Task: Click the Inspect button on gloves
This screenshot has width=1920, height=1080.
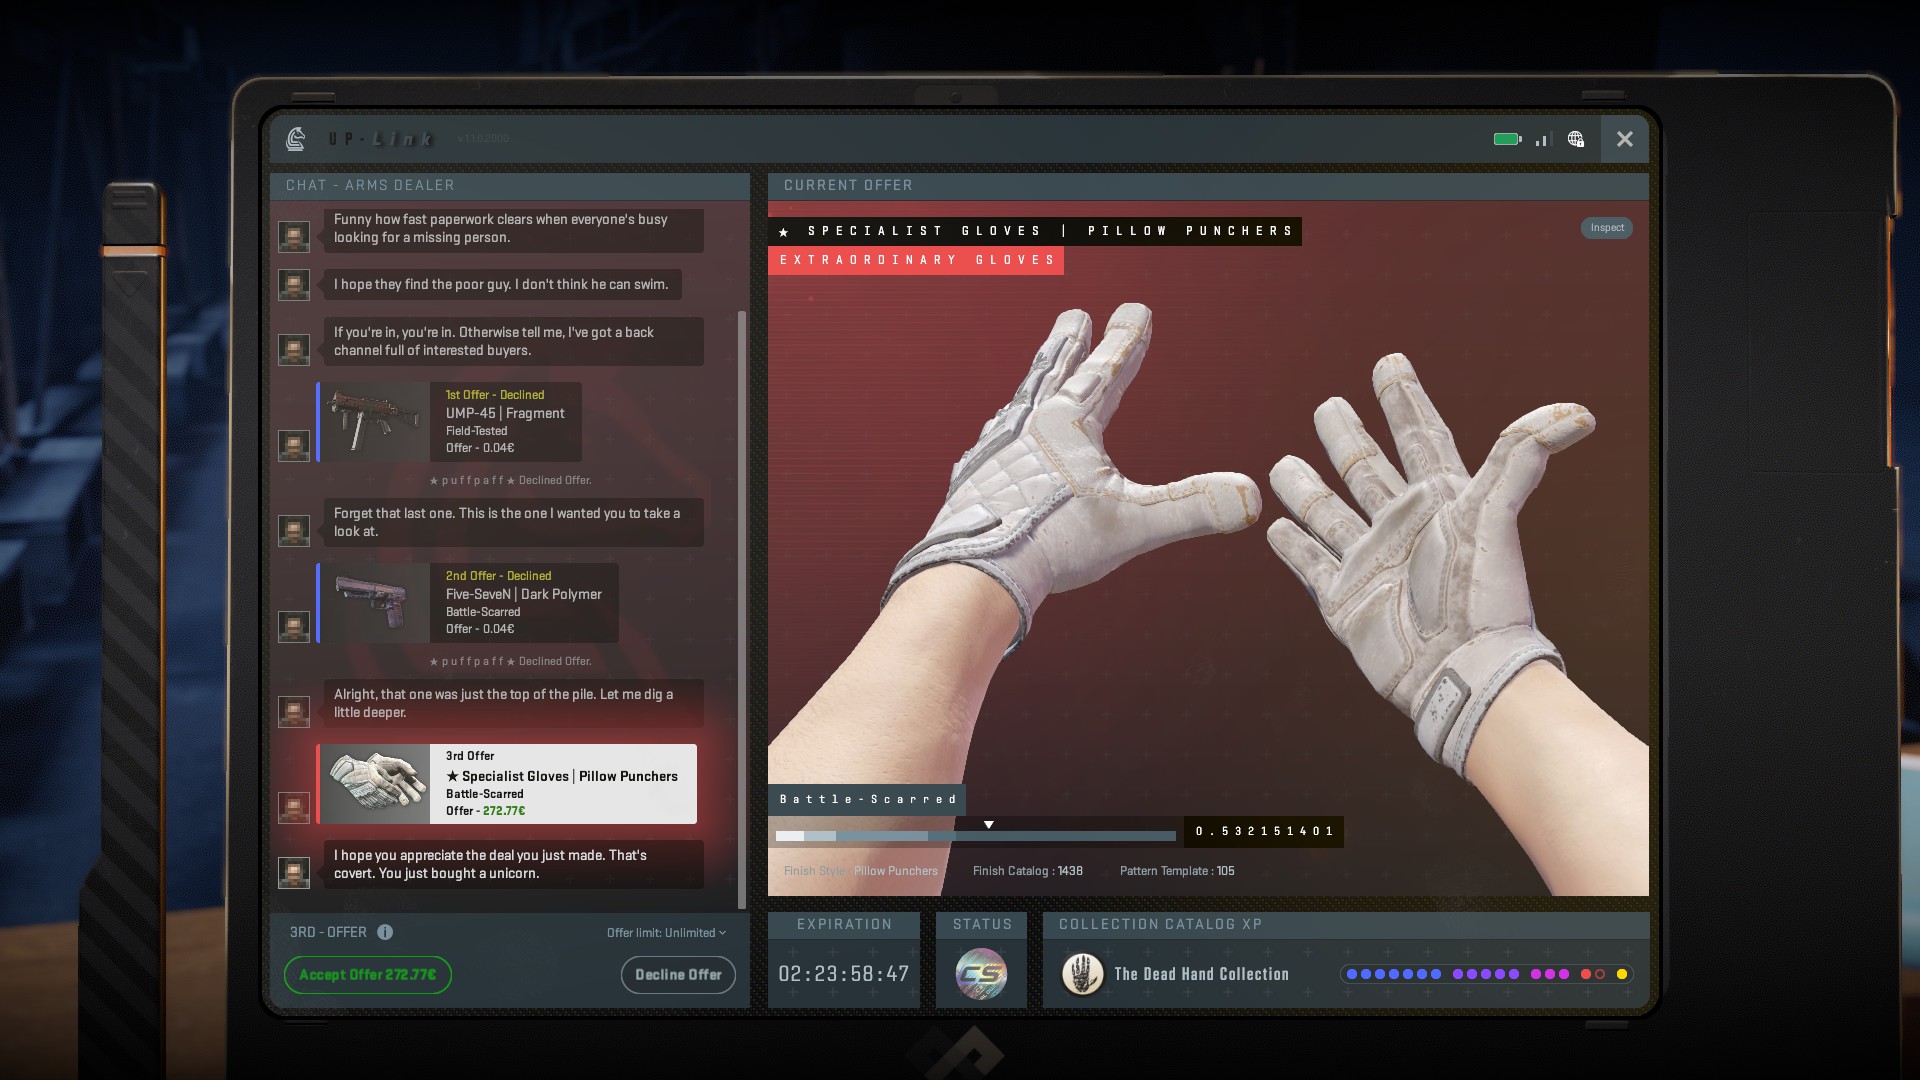Action: 1607,228
